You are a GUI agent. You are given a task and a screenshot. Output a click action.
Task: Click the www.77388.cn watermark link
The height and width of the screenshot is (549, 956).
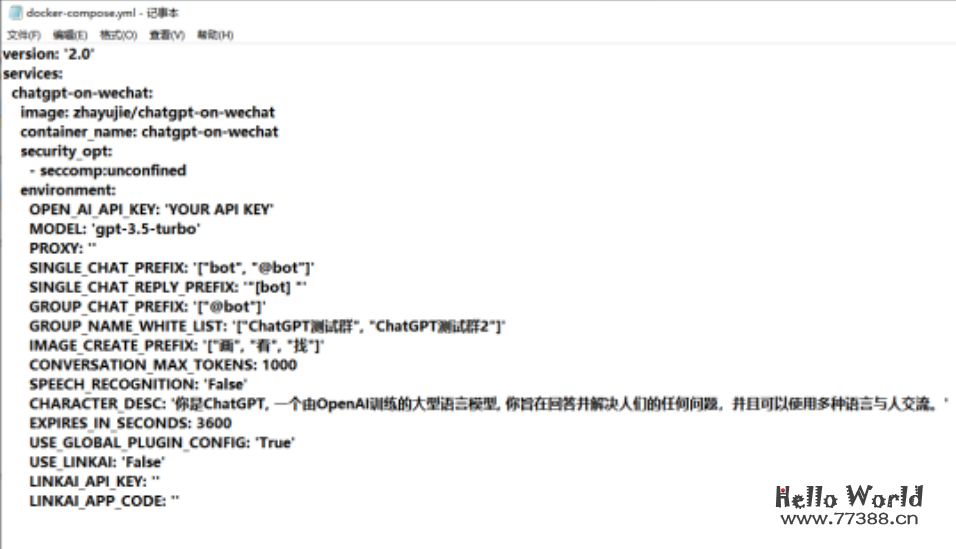pyautogui.click(x=849, y=519)
